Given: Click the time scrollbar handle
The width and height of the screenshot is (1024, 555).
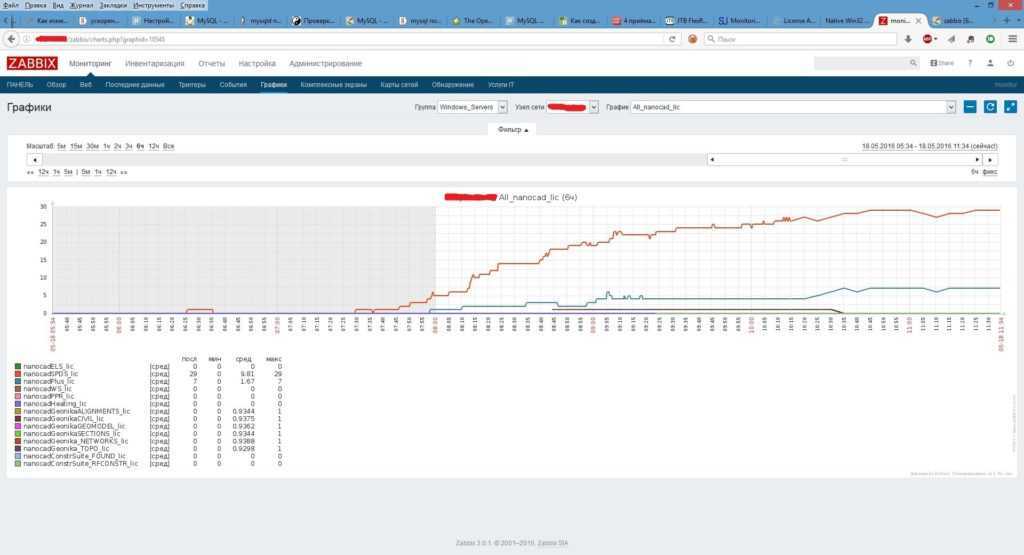Looking at the screenshot, I should point(844,159).
